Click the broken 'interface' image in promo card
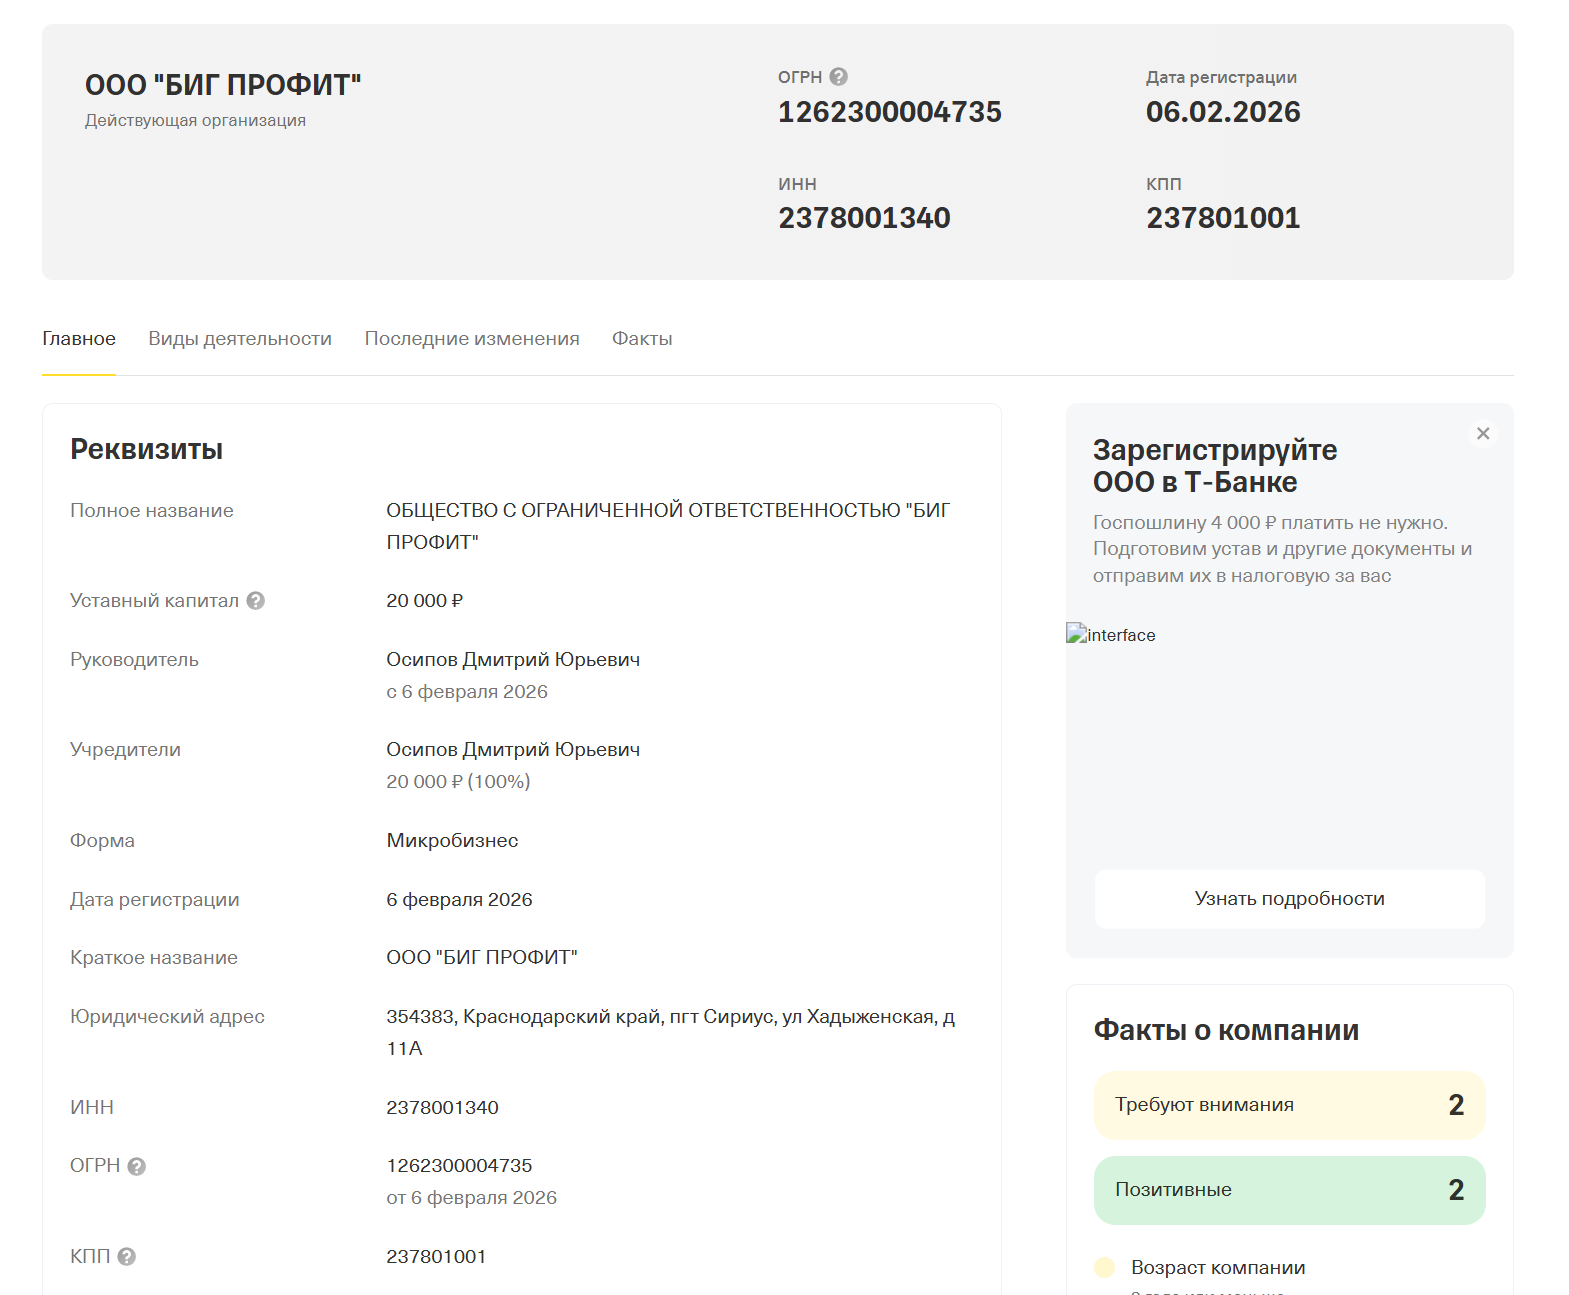 pos(1111,634)
